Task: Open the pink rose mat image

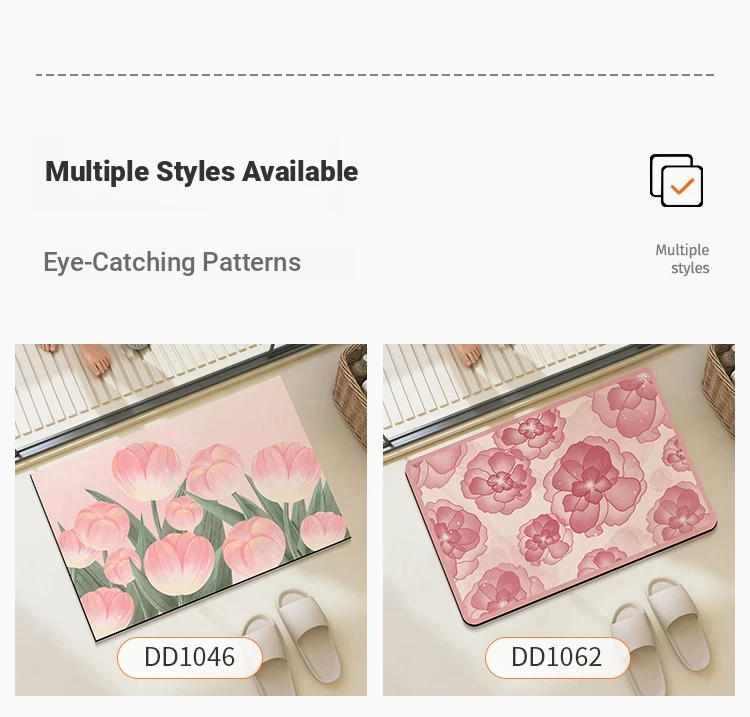Action: click(x=559, y=519)
